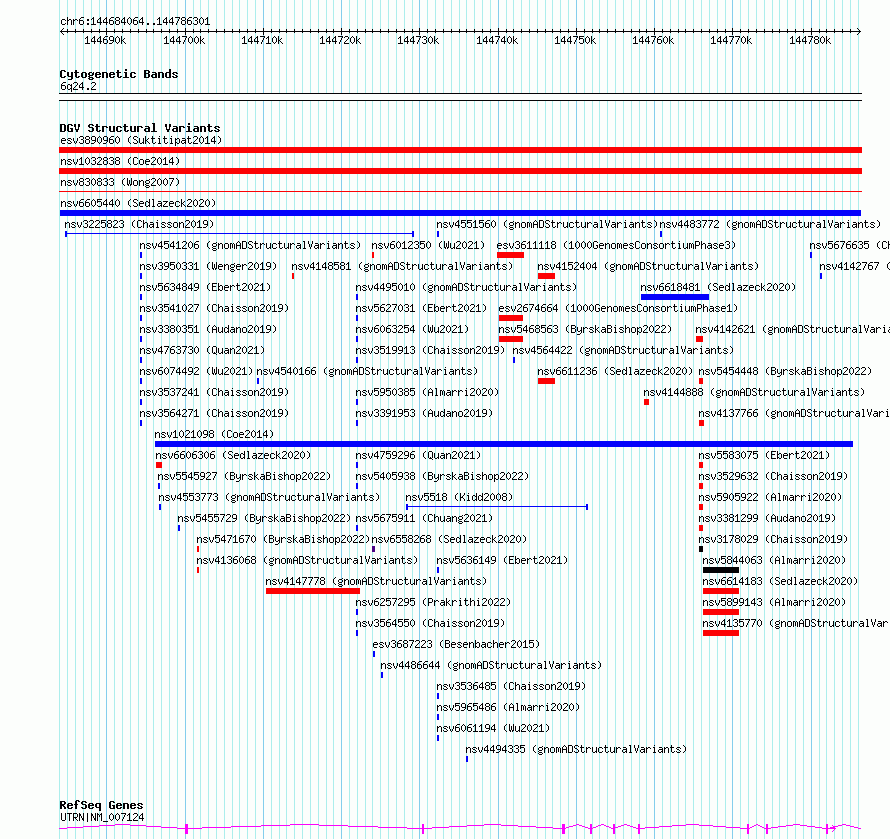This screenshot has height=839, width=890.
Task: Click the nsv1021098 (Coe2014) blue bar
Action: [x=504, y=444]
